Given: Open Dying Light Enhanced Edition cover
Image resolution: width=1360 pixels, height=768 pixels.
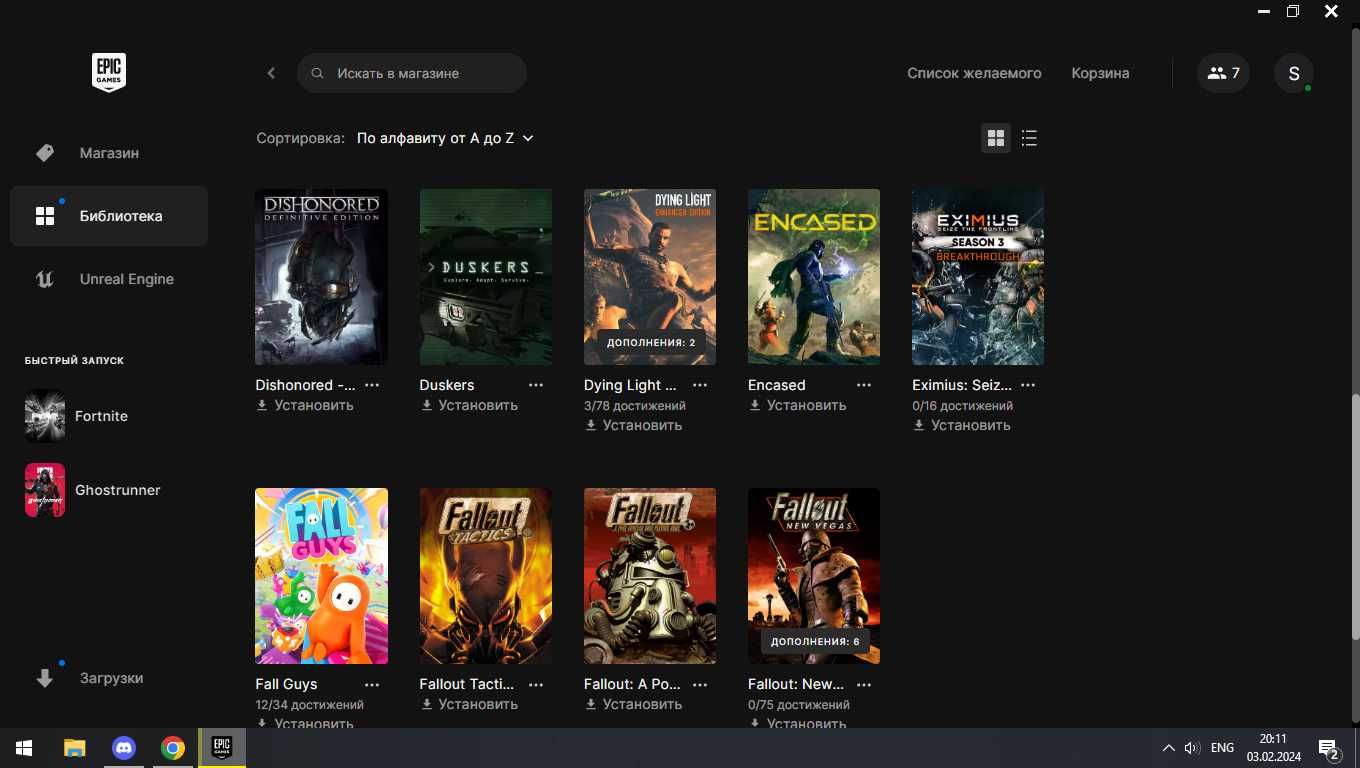Looking at the screenshot, I should coord(649,277).
